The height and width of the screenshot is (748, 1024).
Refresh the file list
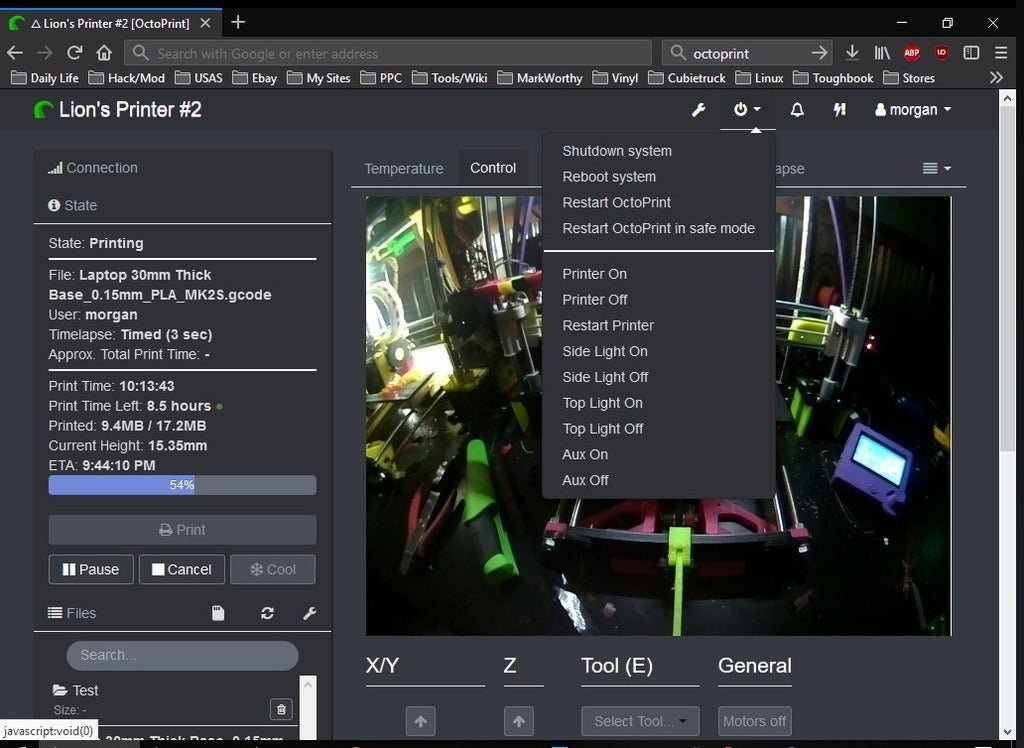coord(266,613)
